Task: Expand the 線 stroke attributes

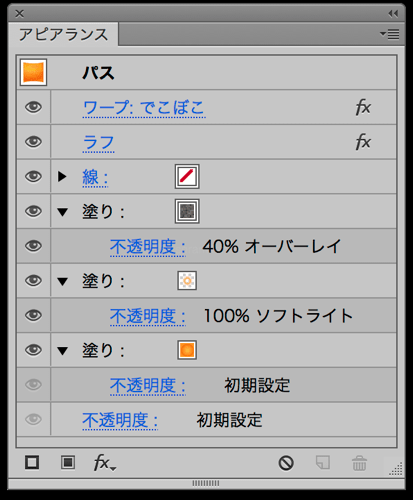Action: [62, 176]
